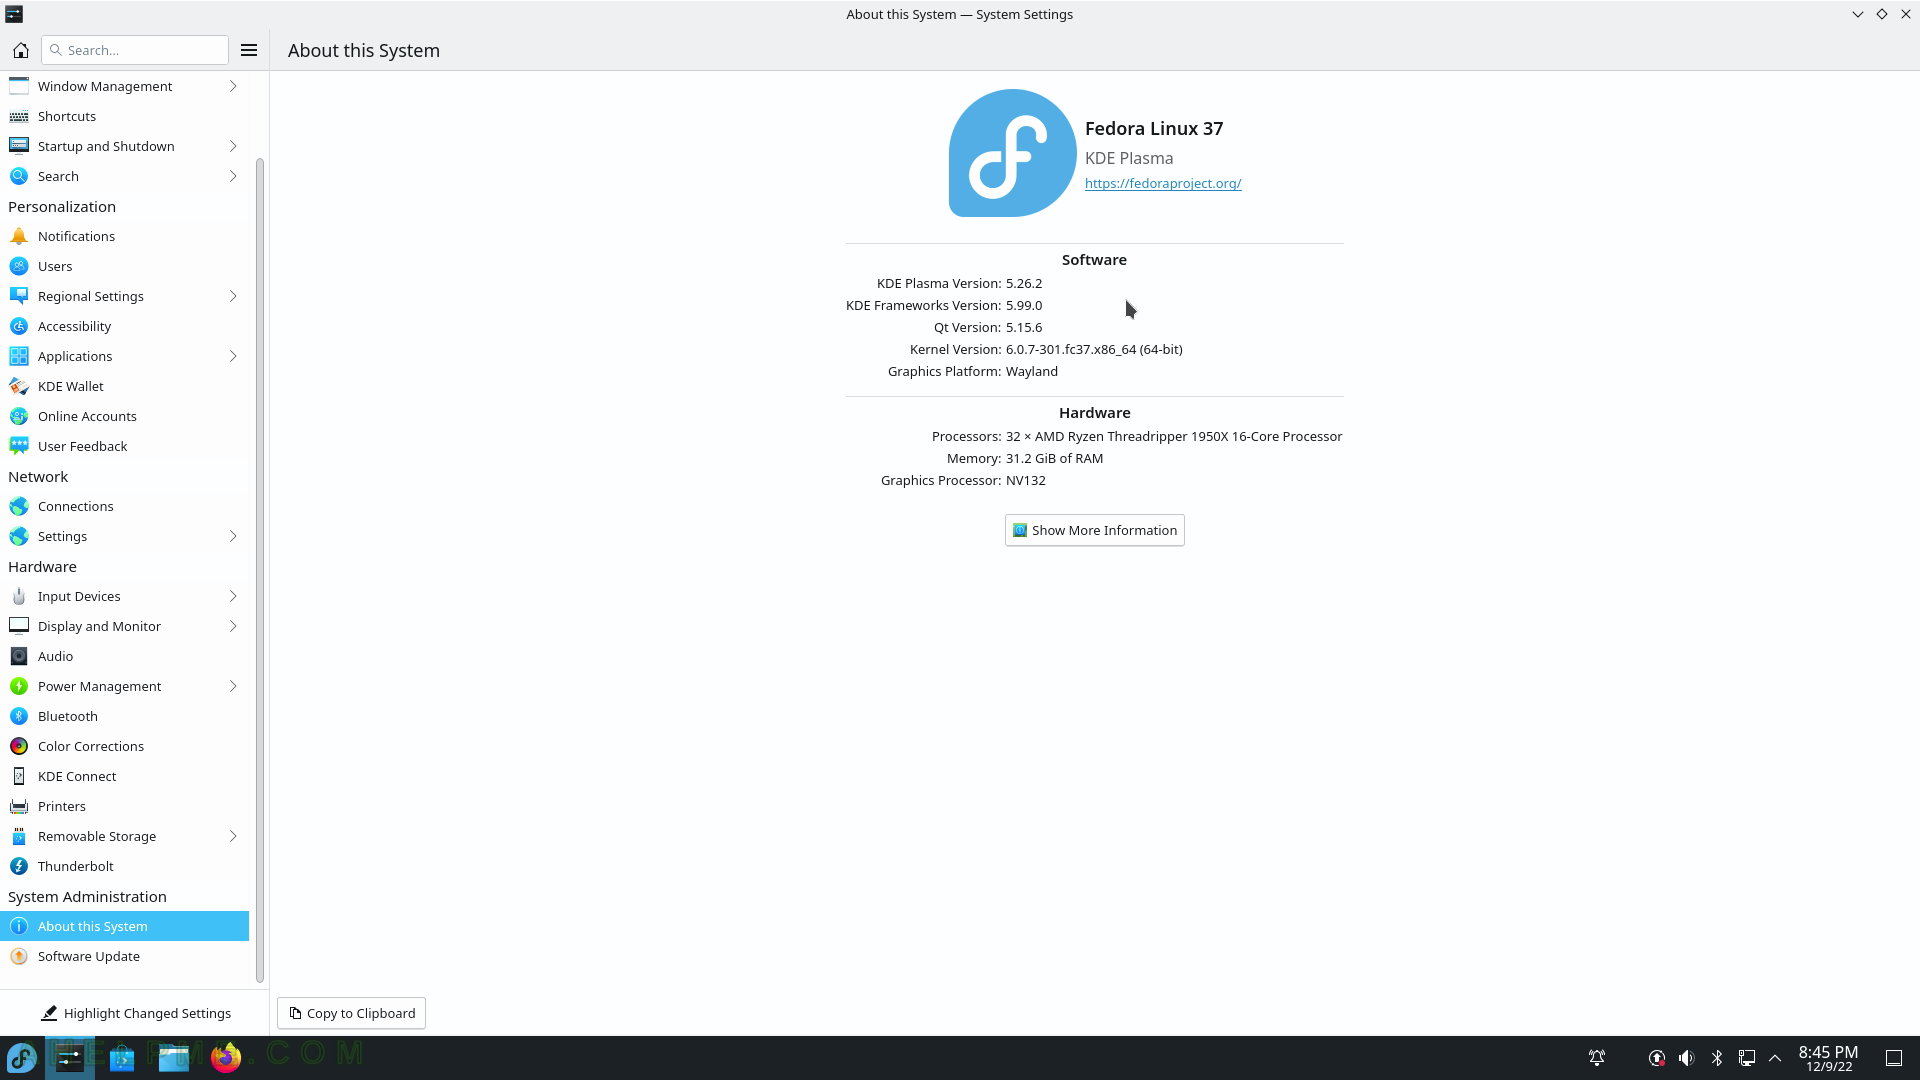Open the Notifications bell icon
Screen dimensions: 1920x1080
coord(19,236)
